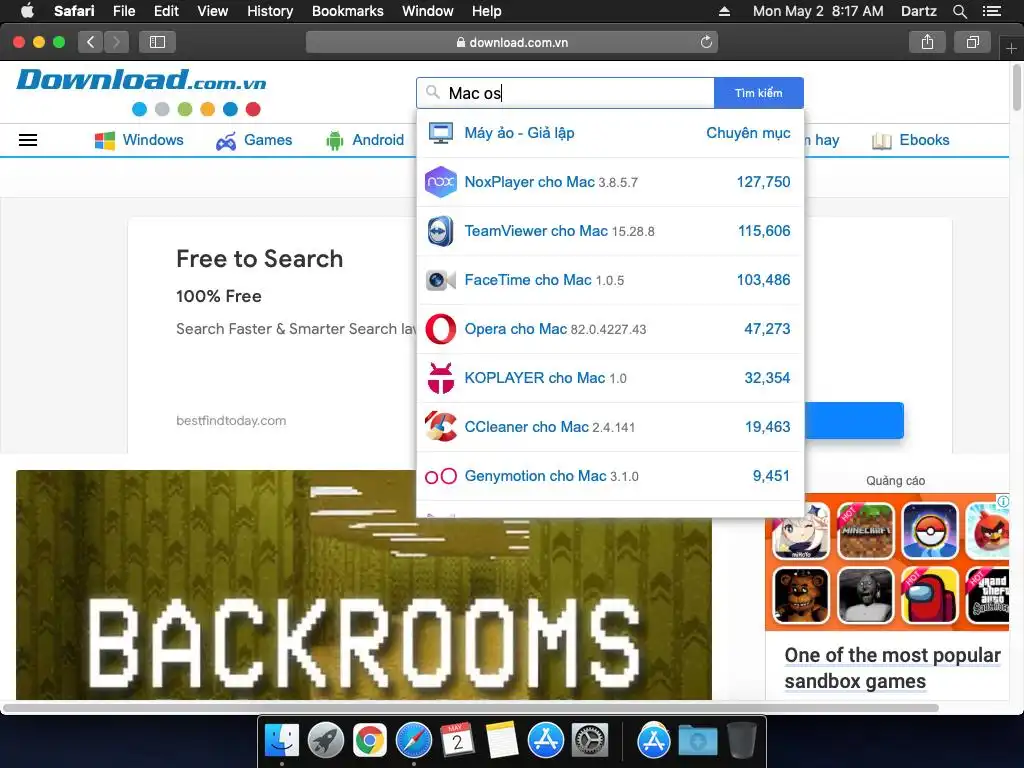
Task: Click the FaceTime camera icon
Action: [441, 280]
